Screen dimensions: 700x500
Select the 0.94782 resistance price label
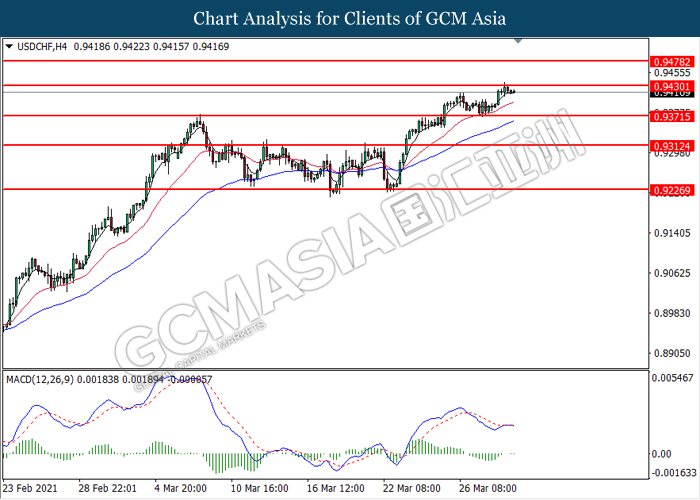(x=672, y=62)
